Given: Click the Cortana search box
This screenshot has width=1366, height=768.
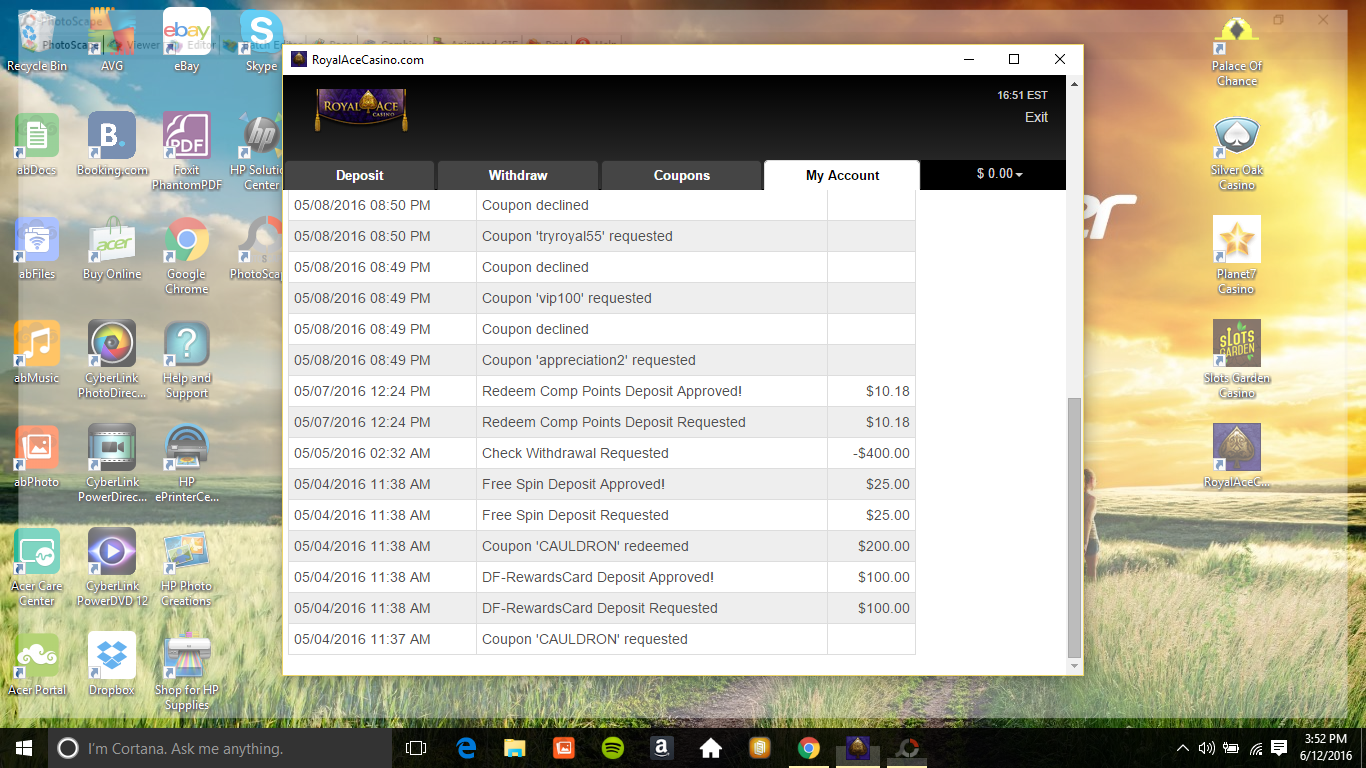Looking at the screenshot, I should point(219,748).
